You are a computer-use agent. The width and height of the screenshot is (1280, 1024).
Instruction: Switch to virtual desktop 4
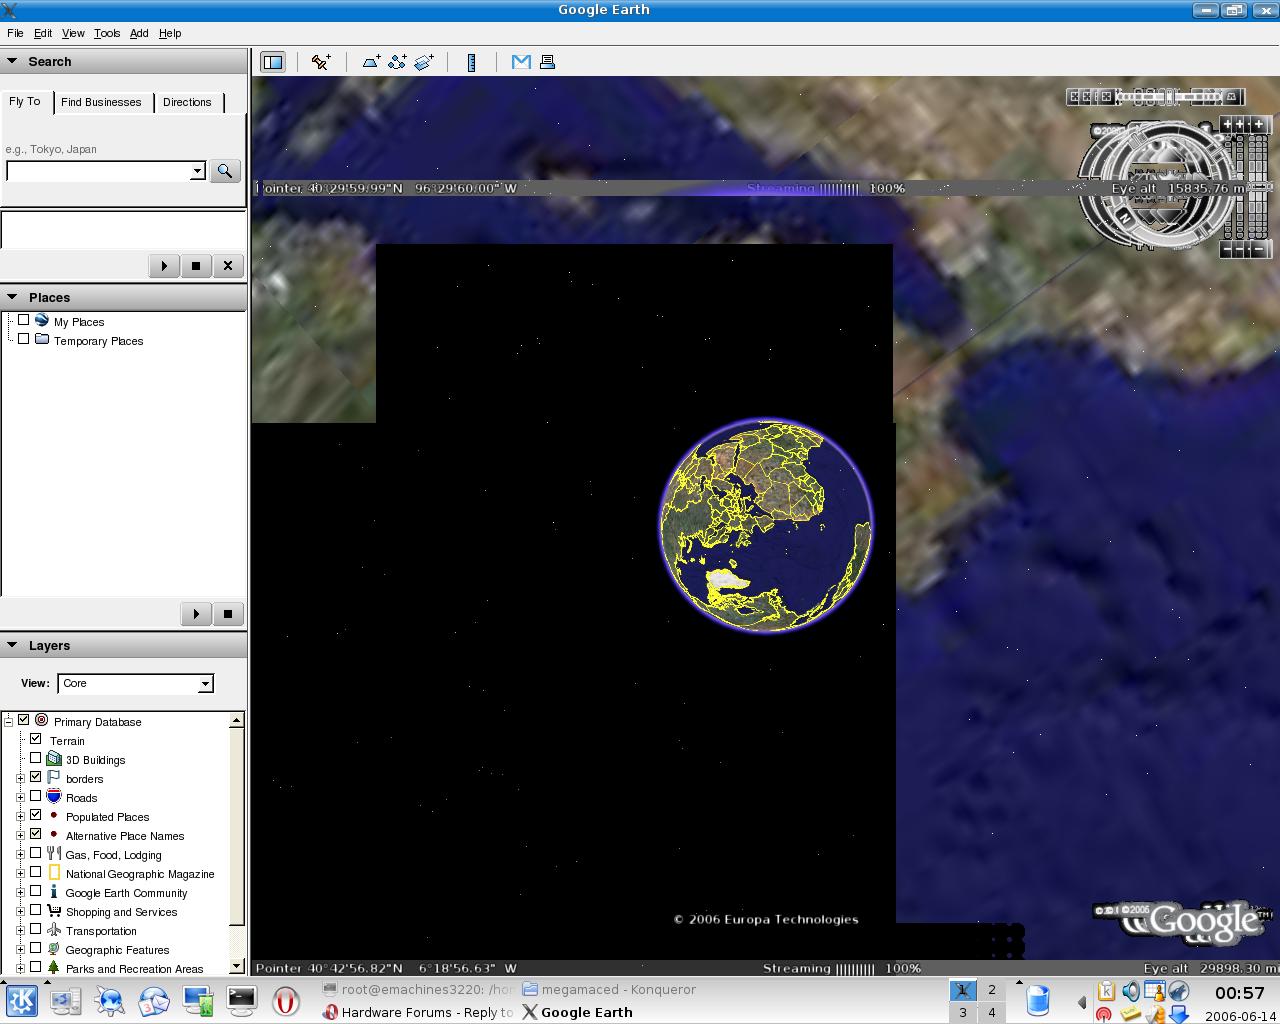[x=991, y=1012]
